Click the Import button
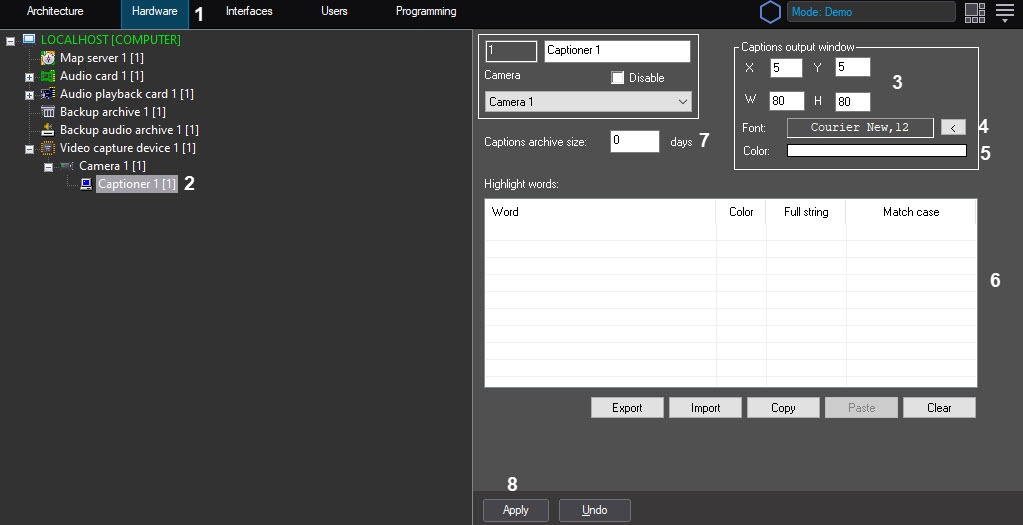 click(705, 408)
